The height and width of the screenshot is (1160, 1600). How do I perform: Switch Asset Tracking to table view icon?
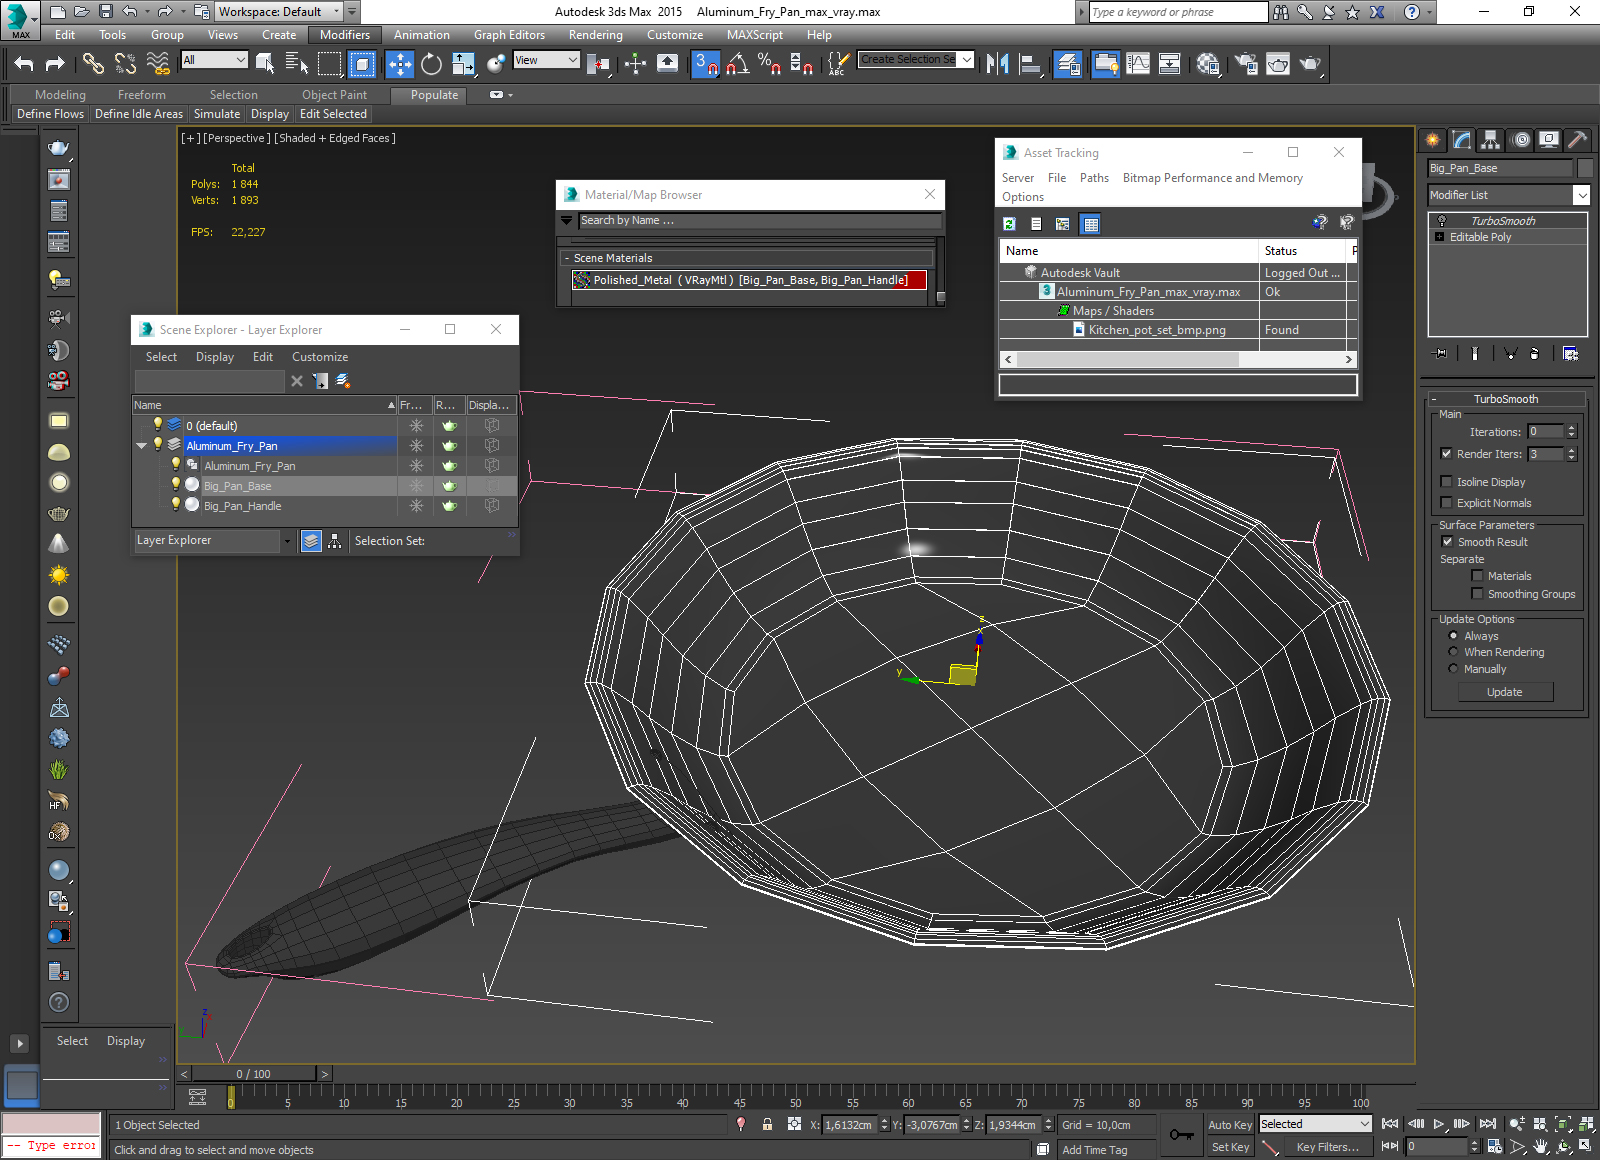point(1091,224)
